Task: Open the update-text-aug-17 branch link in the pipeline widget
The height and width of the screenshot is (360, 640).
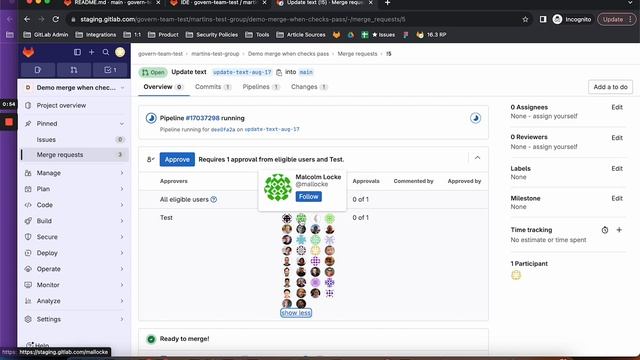Action: point(272,129)
